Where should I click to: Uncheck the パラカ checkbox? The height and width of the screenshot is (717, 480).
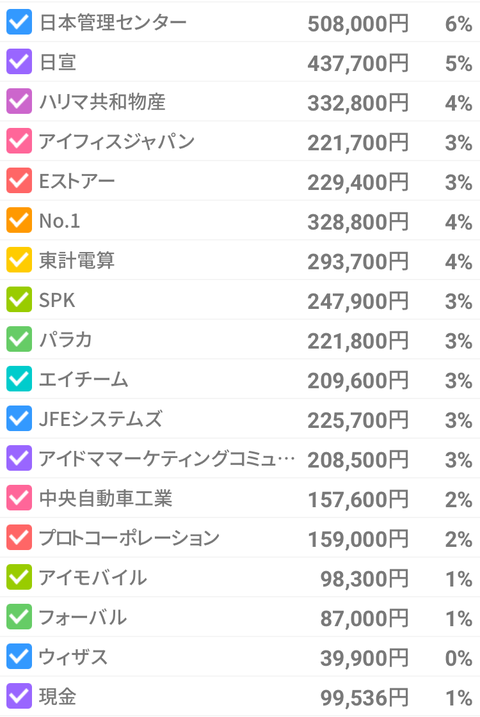(x=19, y=339)
